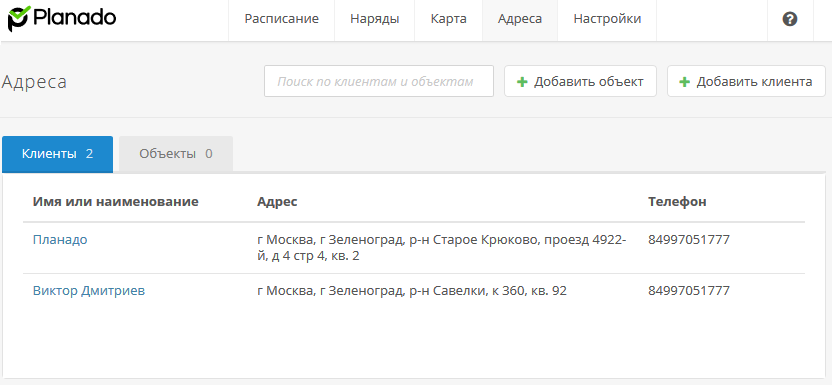
Task: Click the green plus on Добавить объект
Action: (523, 82)
